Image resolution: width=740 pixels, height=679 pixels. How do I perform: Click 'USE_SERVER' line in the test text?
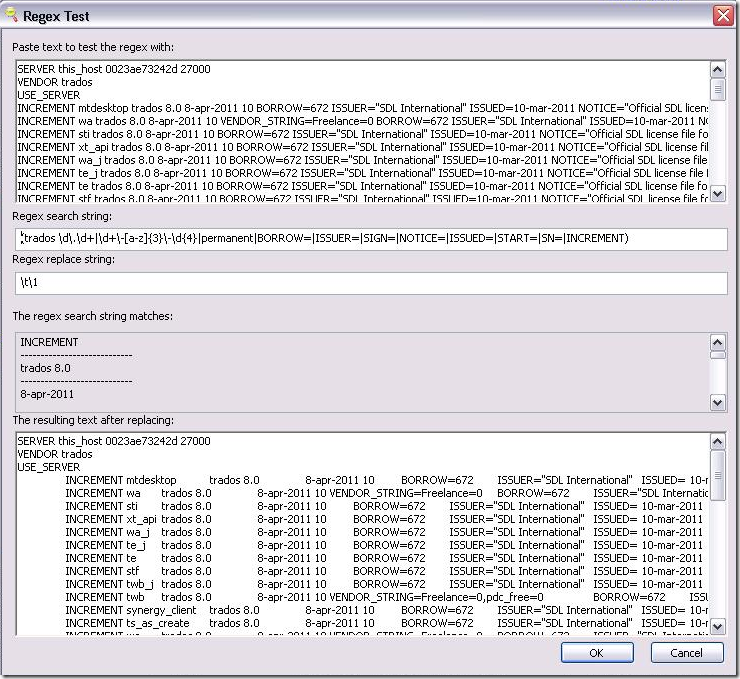(49, 95)
